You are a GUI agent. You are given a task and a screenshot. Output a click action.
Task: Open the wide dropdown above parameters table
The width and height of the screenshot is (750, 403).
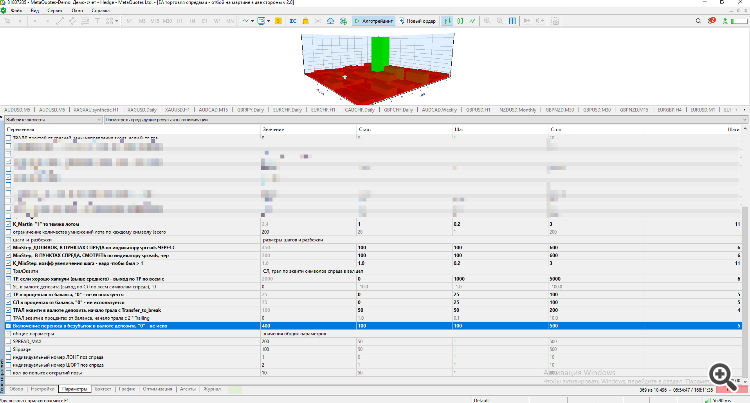pos(426,120)
